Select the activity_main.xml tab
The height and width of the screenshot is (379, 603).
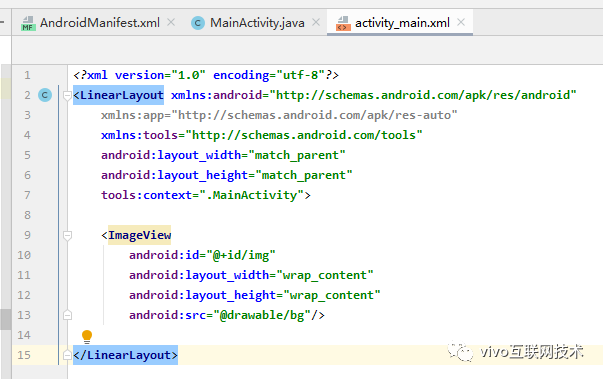[402, 23]
